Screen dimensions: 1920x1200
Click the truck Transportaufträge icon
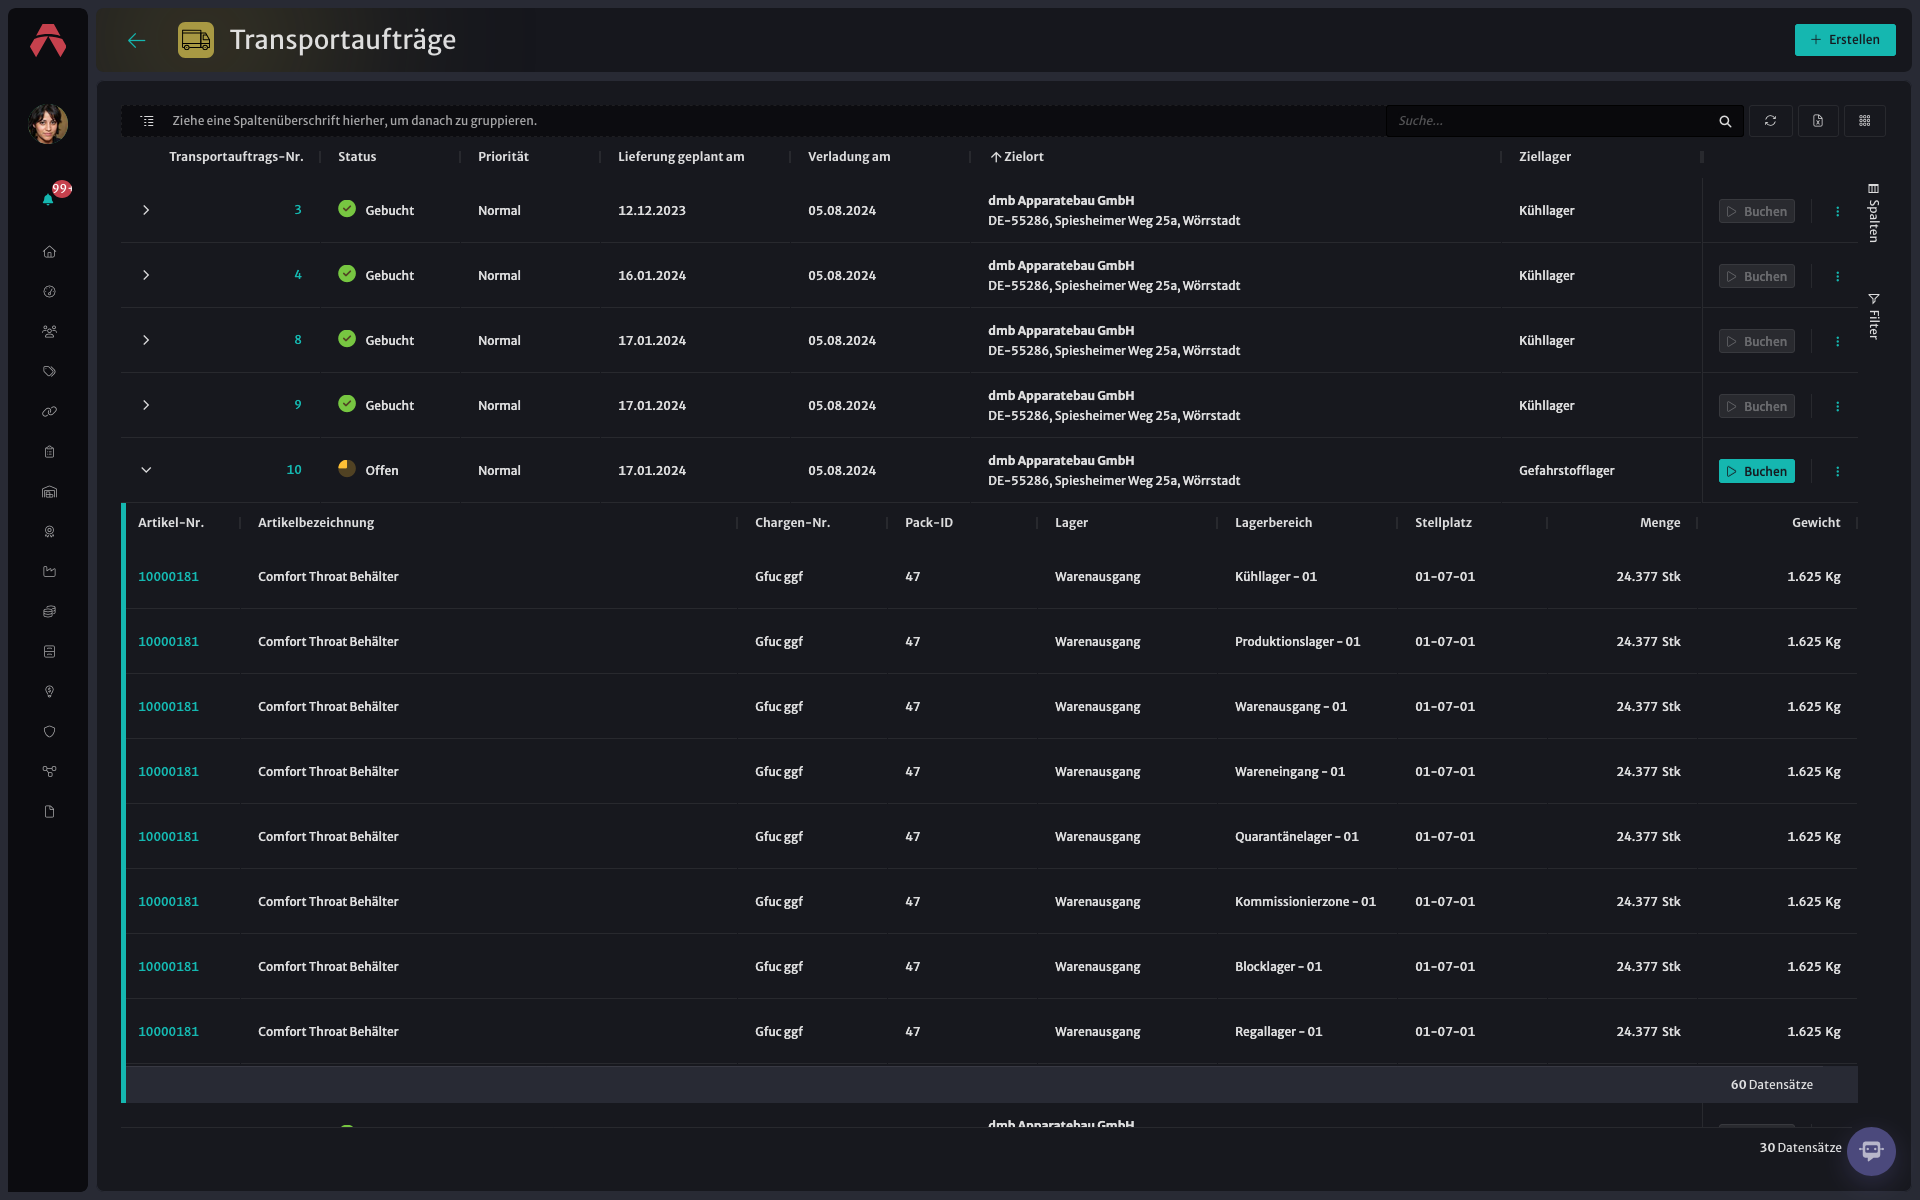tap(196, 40)
